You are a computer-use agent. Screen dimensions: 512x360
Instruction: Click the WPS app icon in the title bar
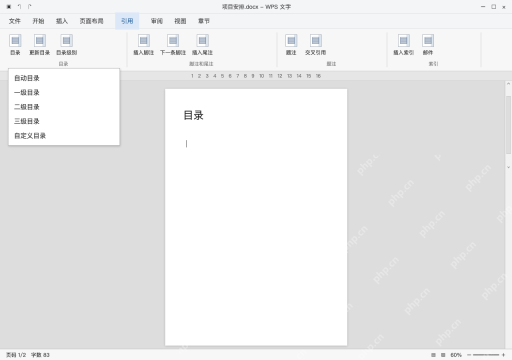point(9,6)
